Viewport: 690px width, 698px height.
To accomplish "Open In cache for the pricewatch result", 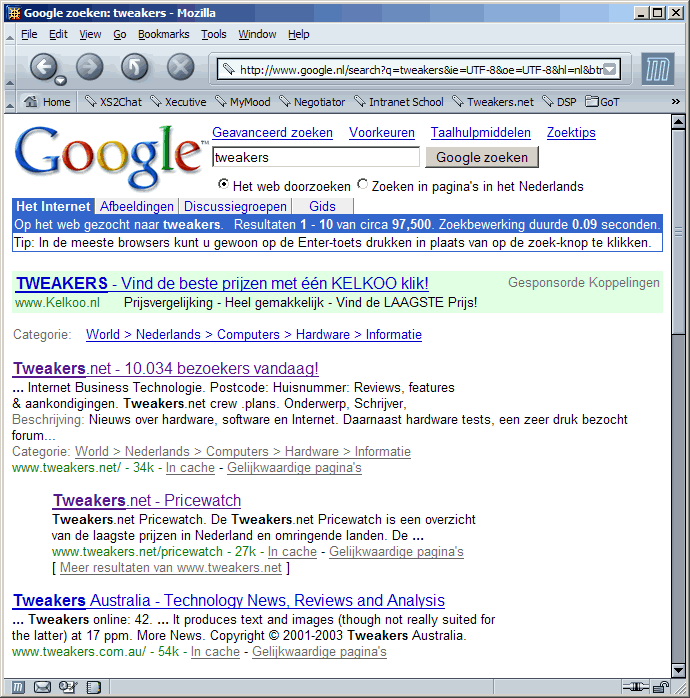I will click(292, 552).
